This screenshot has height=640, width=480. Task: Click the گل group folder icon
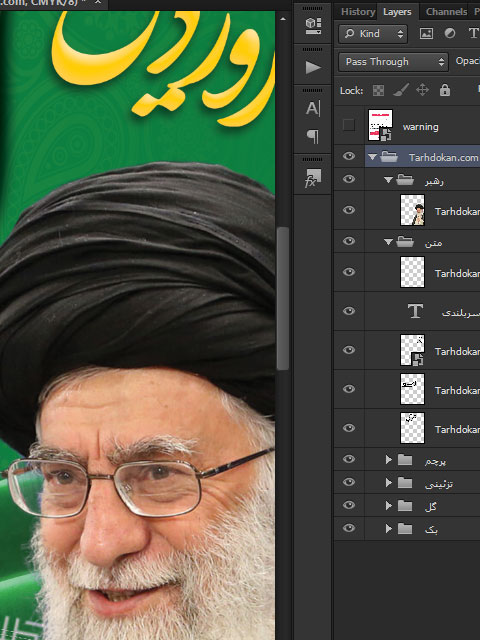(x=404, y=506)
